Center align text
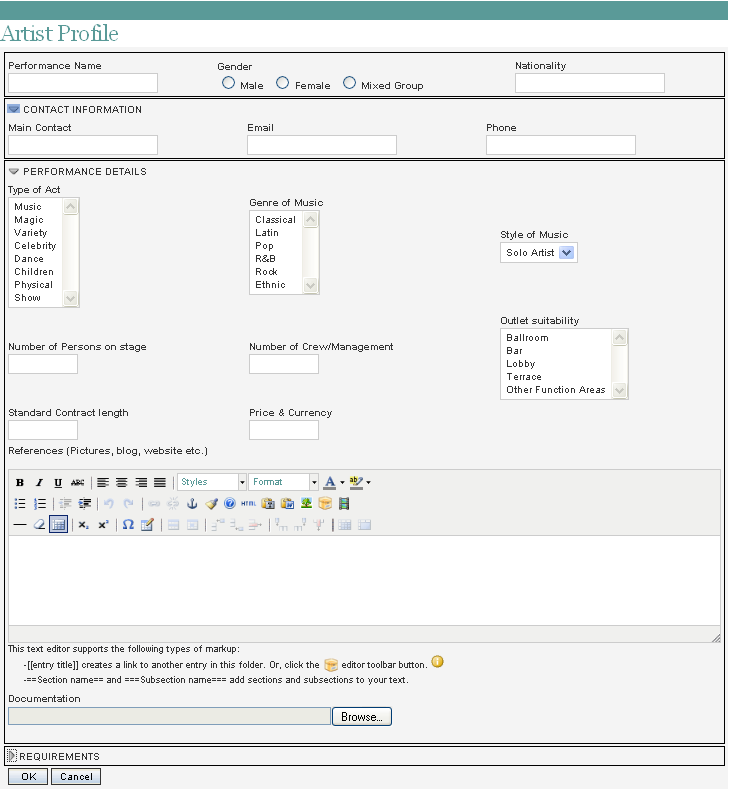Viewport: 729px width, 792px height. click(x=122, y=482)
